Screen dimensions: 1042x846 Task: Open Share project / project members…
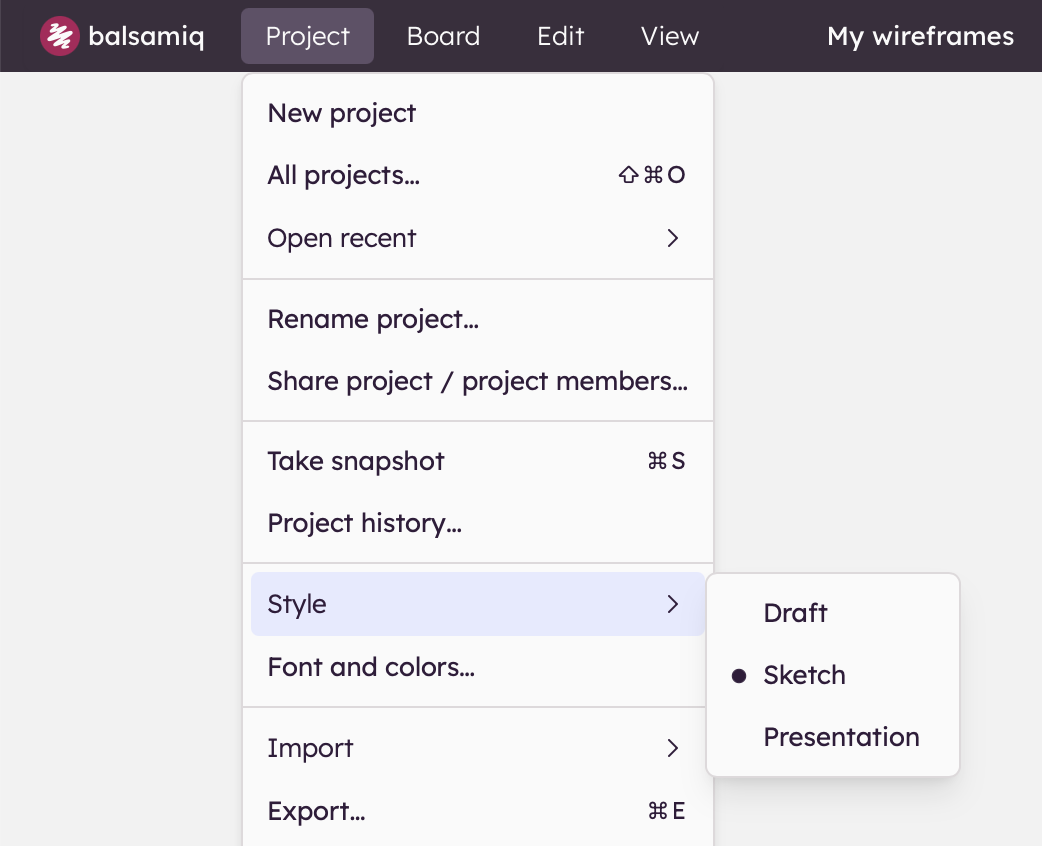click(x=478, y=381)
